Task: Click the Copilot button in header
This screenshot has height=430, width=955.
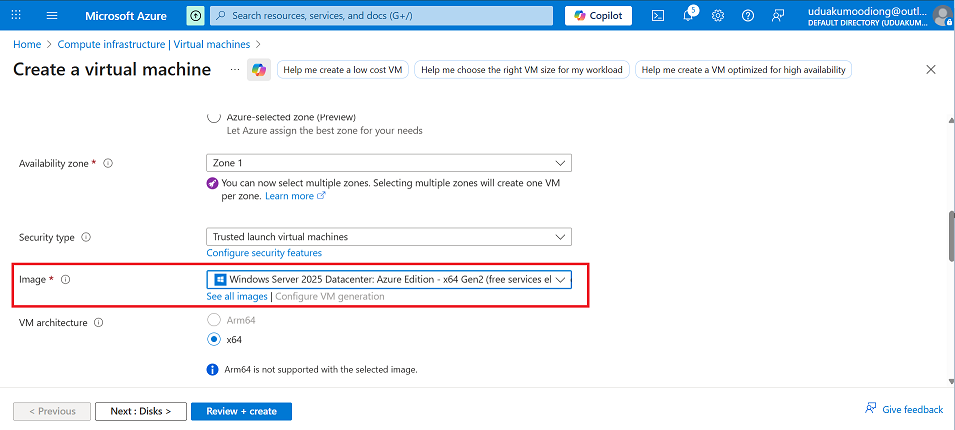Action: (x=598, y=16)
